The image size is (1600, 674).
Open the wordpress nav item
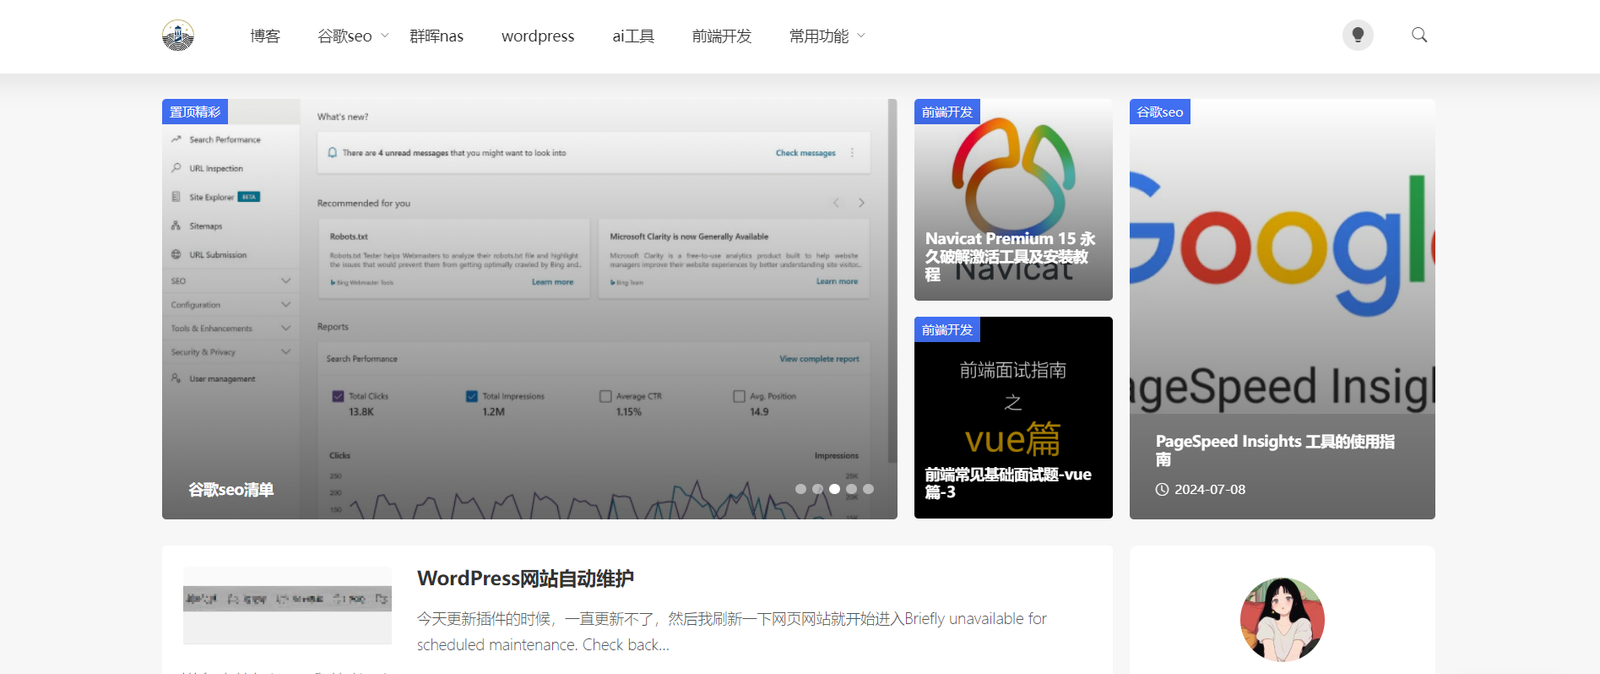(x=538, y=36)
